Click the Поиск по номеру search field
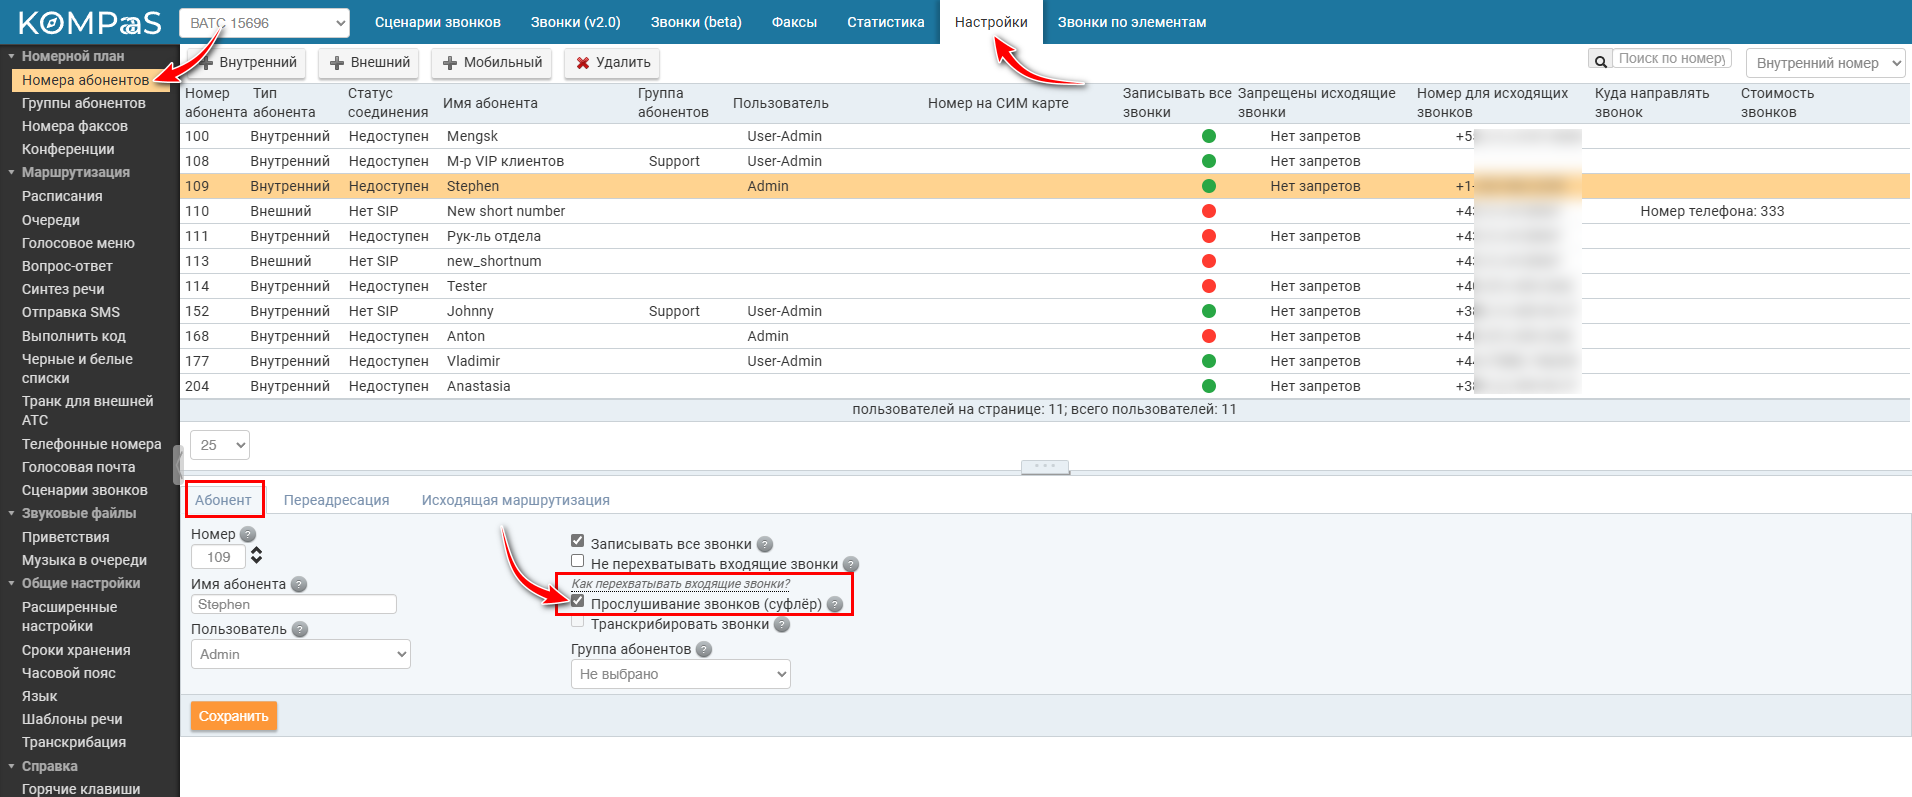 (1672, 59)
